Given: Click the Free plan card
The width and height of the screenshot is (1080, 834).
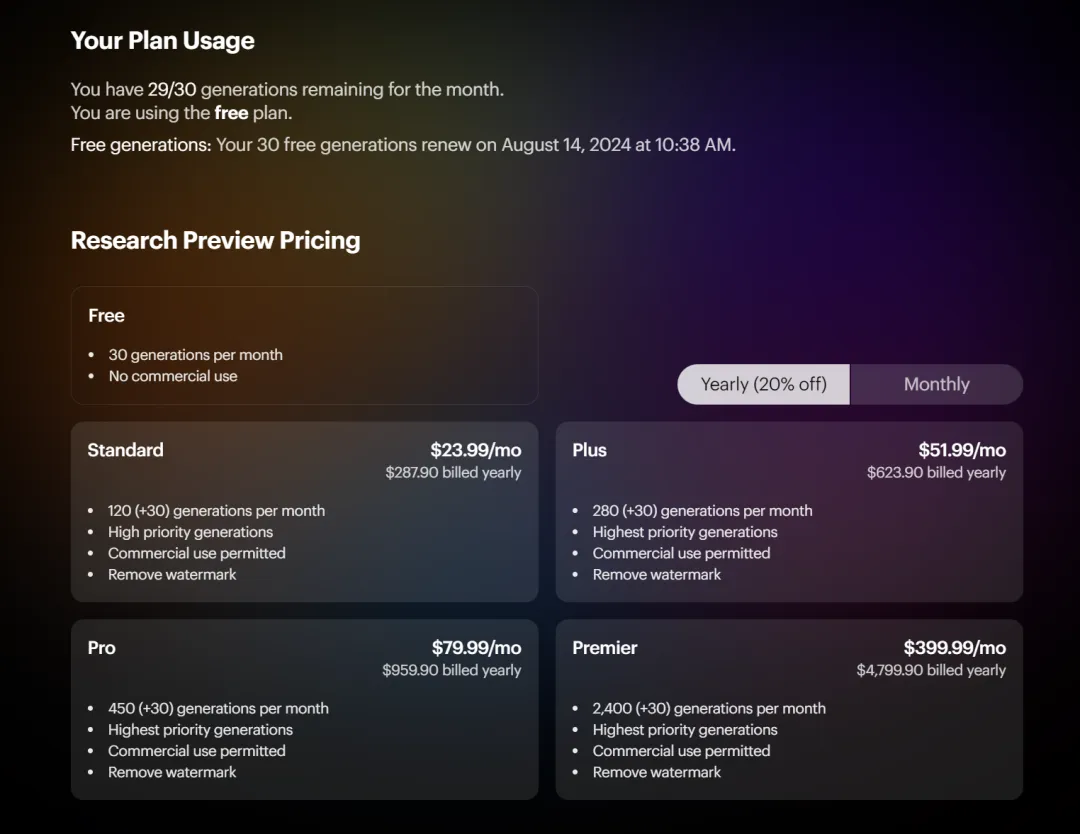Looking at the screenshot, I should tap(304, 345).
